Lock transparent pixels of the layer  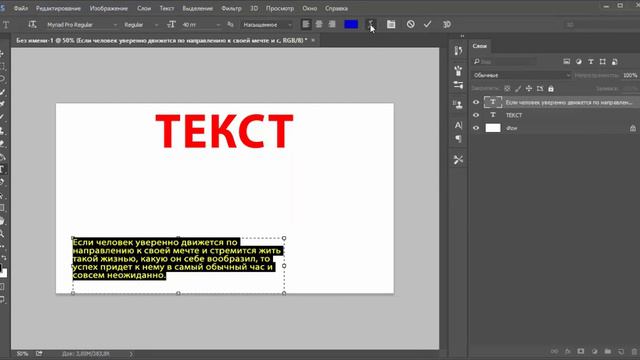point(507,89)
